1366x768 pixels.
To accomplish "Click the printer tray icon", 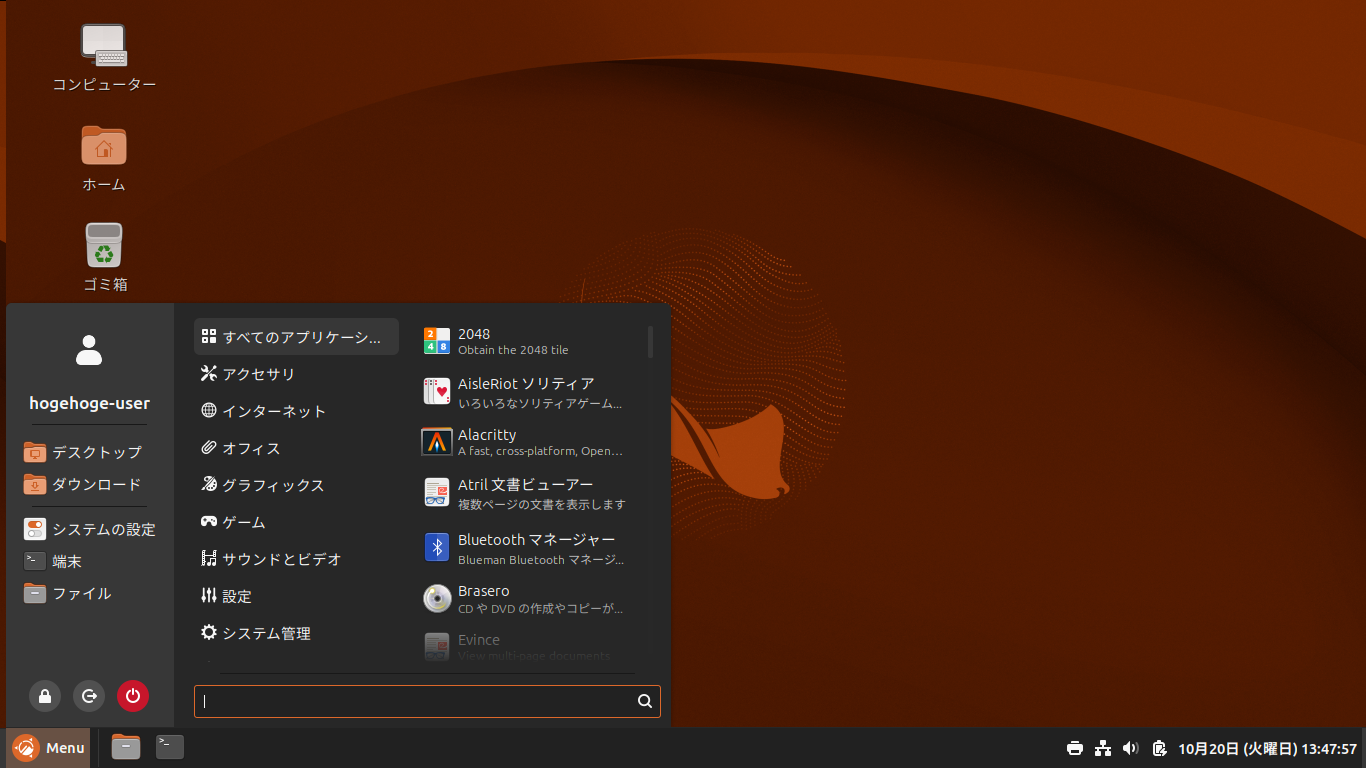I will click(x=1075, y=748).
